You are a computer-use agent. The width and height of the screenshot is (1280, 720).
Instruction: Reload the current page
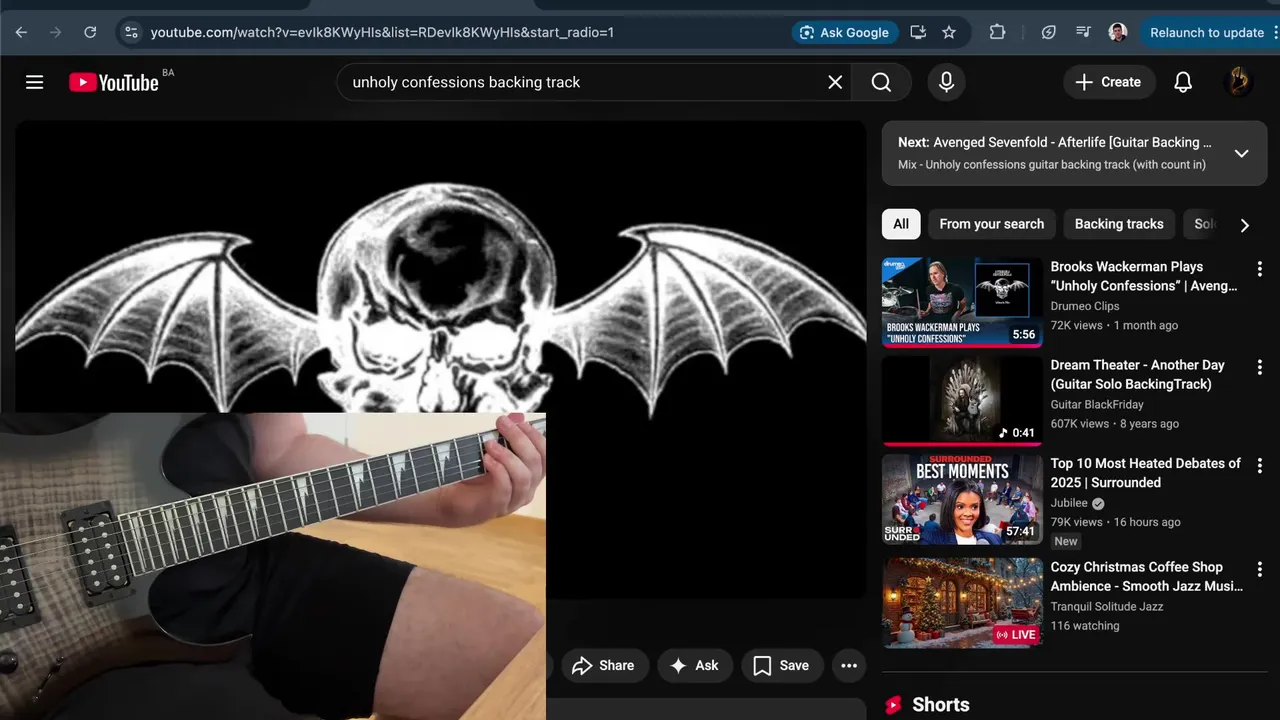[90, 32]
